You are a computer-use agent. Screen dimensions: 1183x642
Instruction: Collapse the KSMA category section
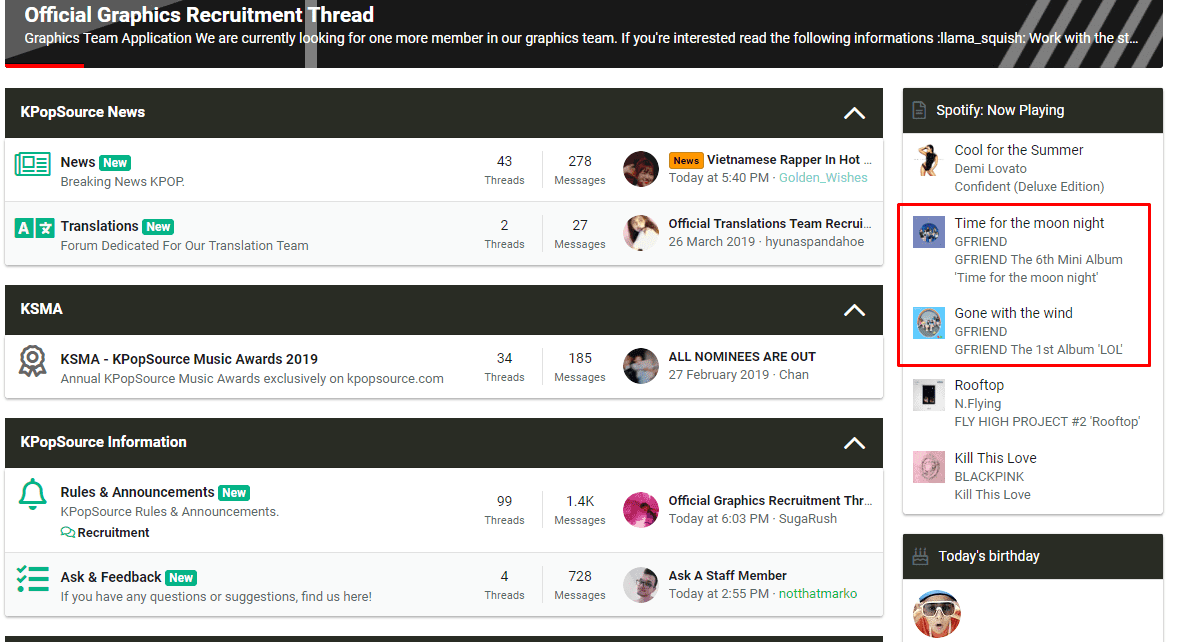(x=854, y=310)
